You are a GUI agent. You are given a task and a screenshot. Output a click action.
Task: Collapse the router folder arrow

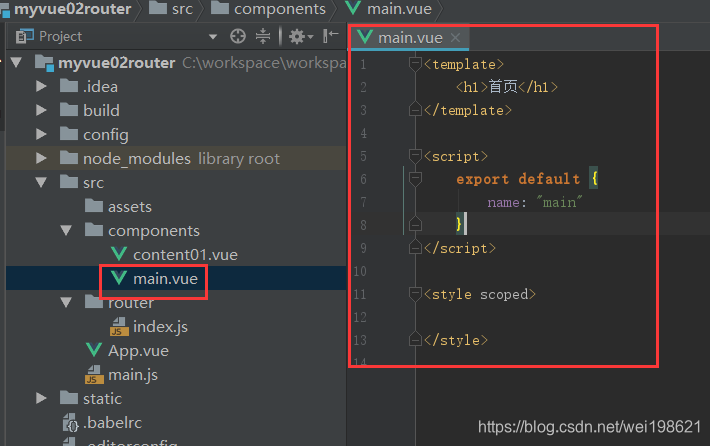pos(66,302)
